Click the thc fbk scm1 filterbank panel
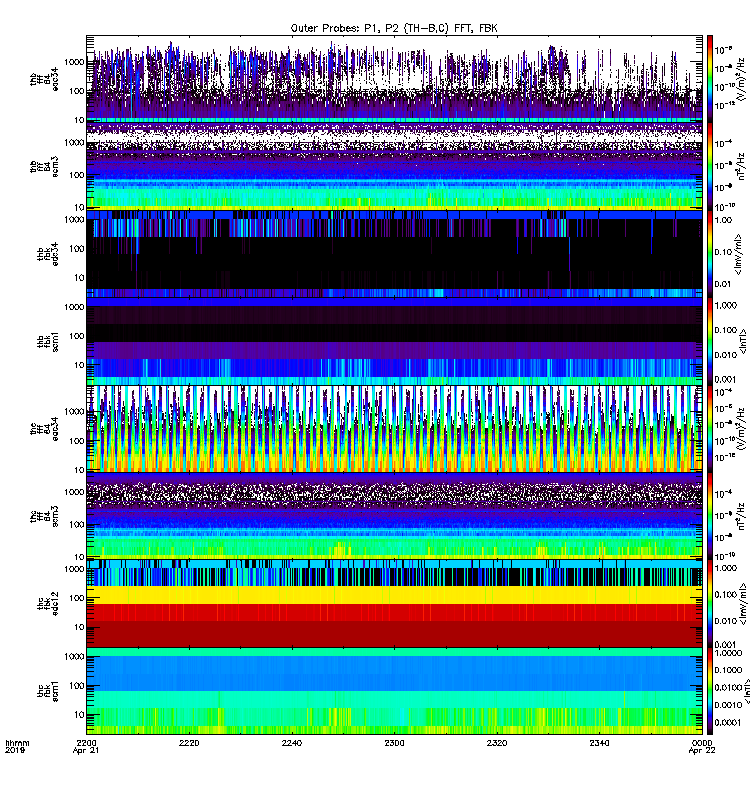The height and width of the screenshot is (800, 750). click(394, 691)
